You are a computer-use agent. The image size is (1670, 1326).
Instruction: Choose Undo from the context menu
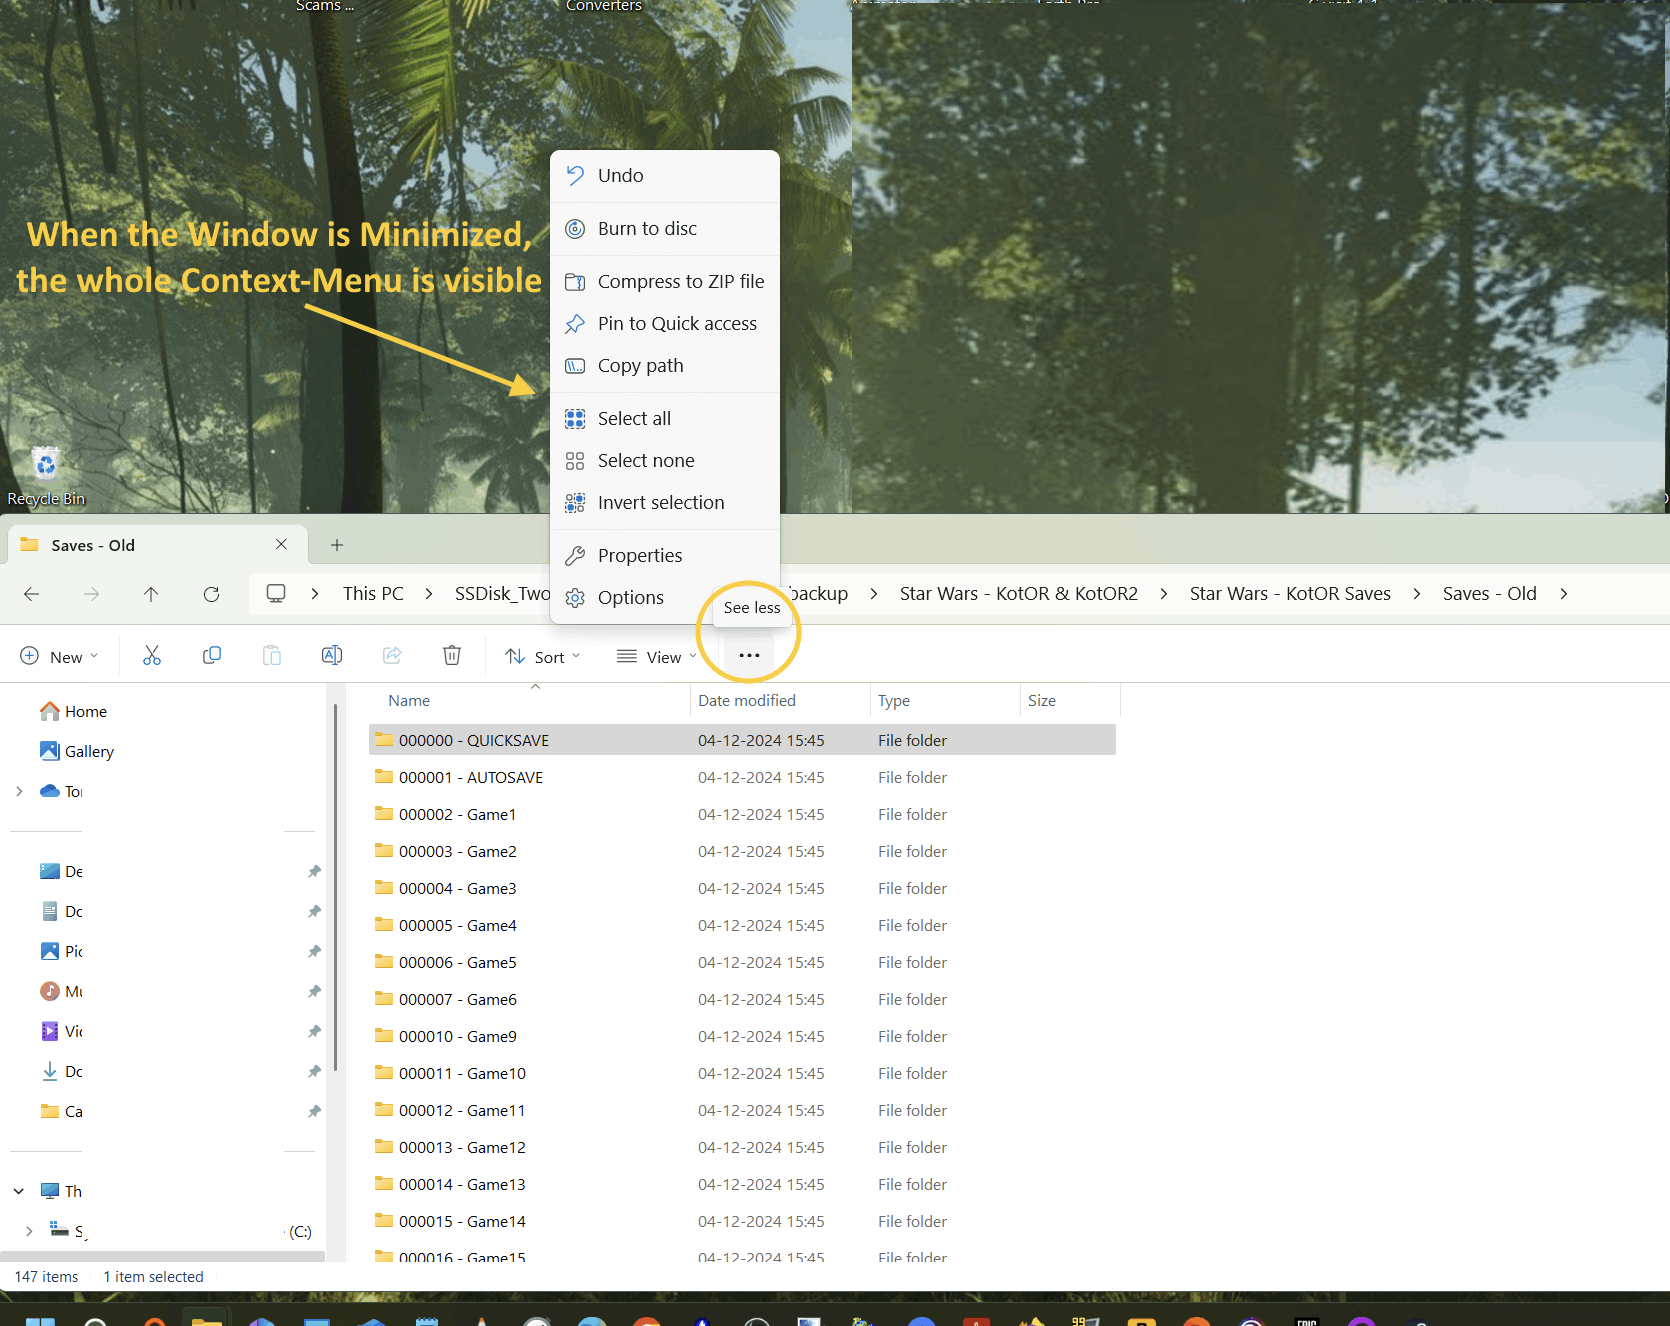pos(665,176)
